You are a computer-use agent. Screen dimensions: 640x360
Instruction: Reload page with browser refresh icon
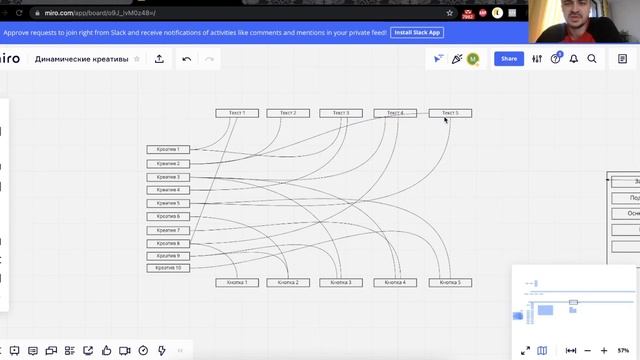click(19, 13)
